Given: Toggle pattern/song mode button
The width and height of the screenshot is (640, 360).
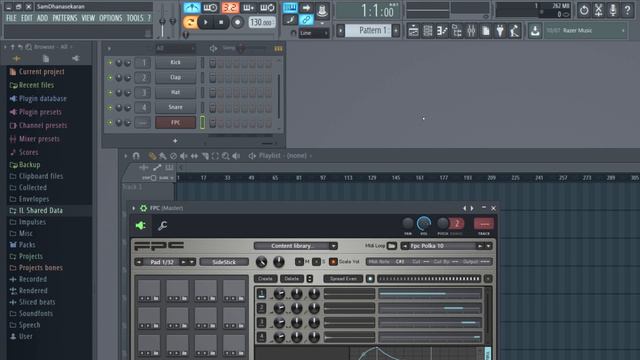Looking at the screenshot, I should [x=190, y=22].
